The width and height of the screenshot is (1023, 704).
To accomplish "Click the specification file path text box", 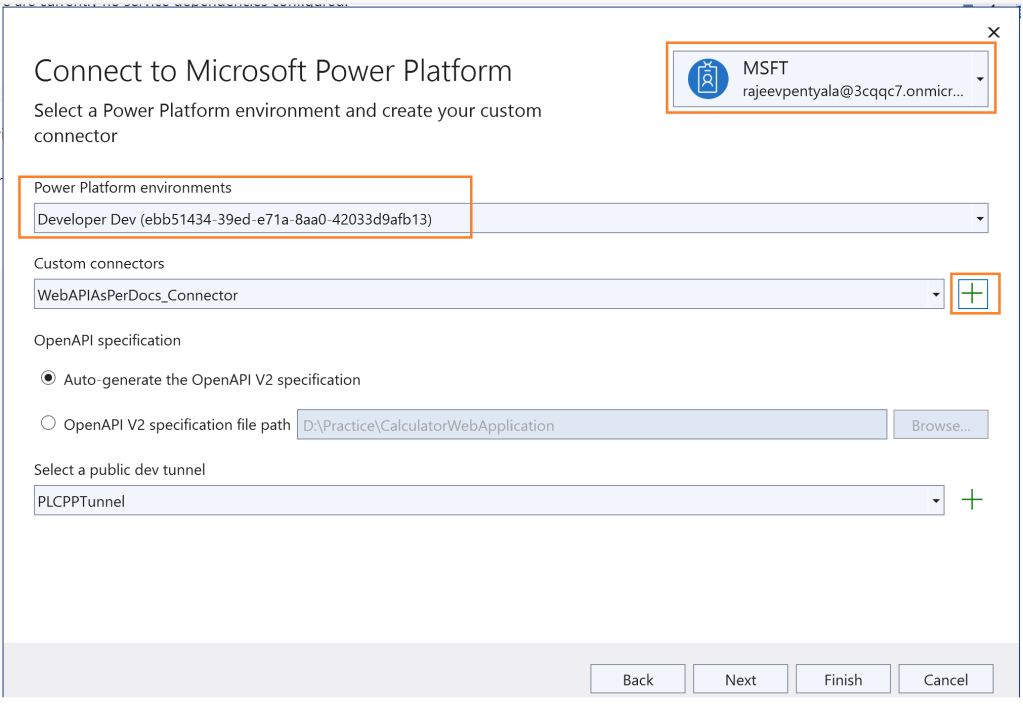I will pyautogui.click(x=591, y=425).
